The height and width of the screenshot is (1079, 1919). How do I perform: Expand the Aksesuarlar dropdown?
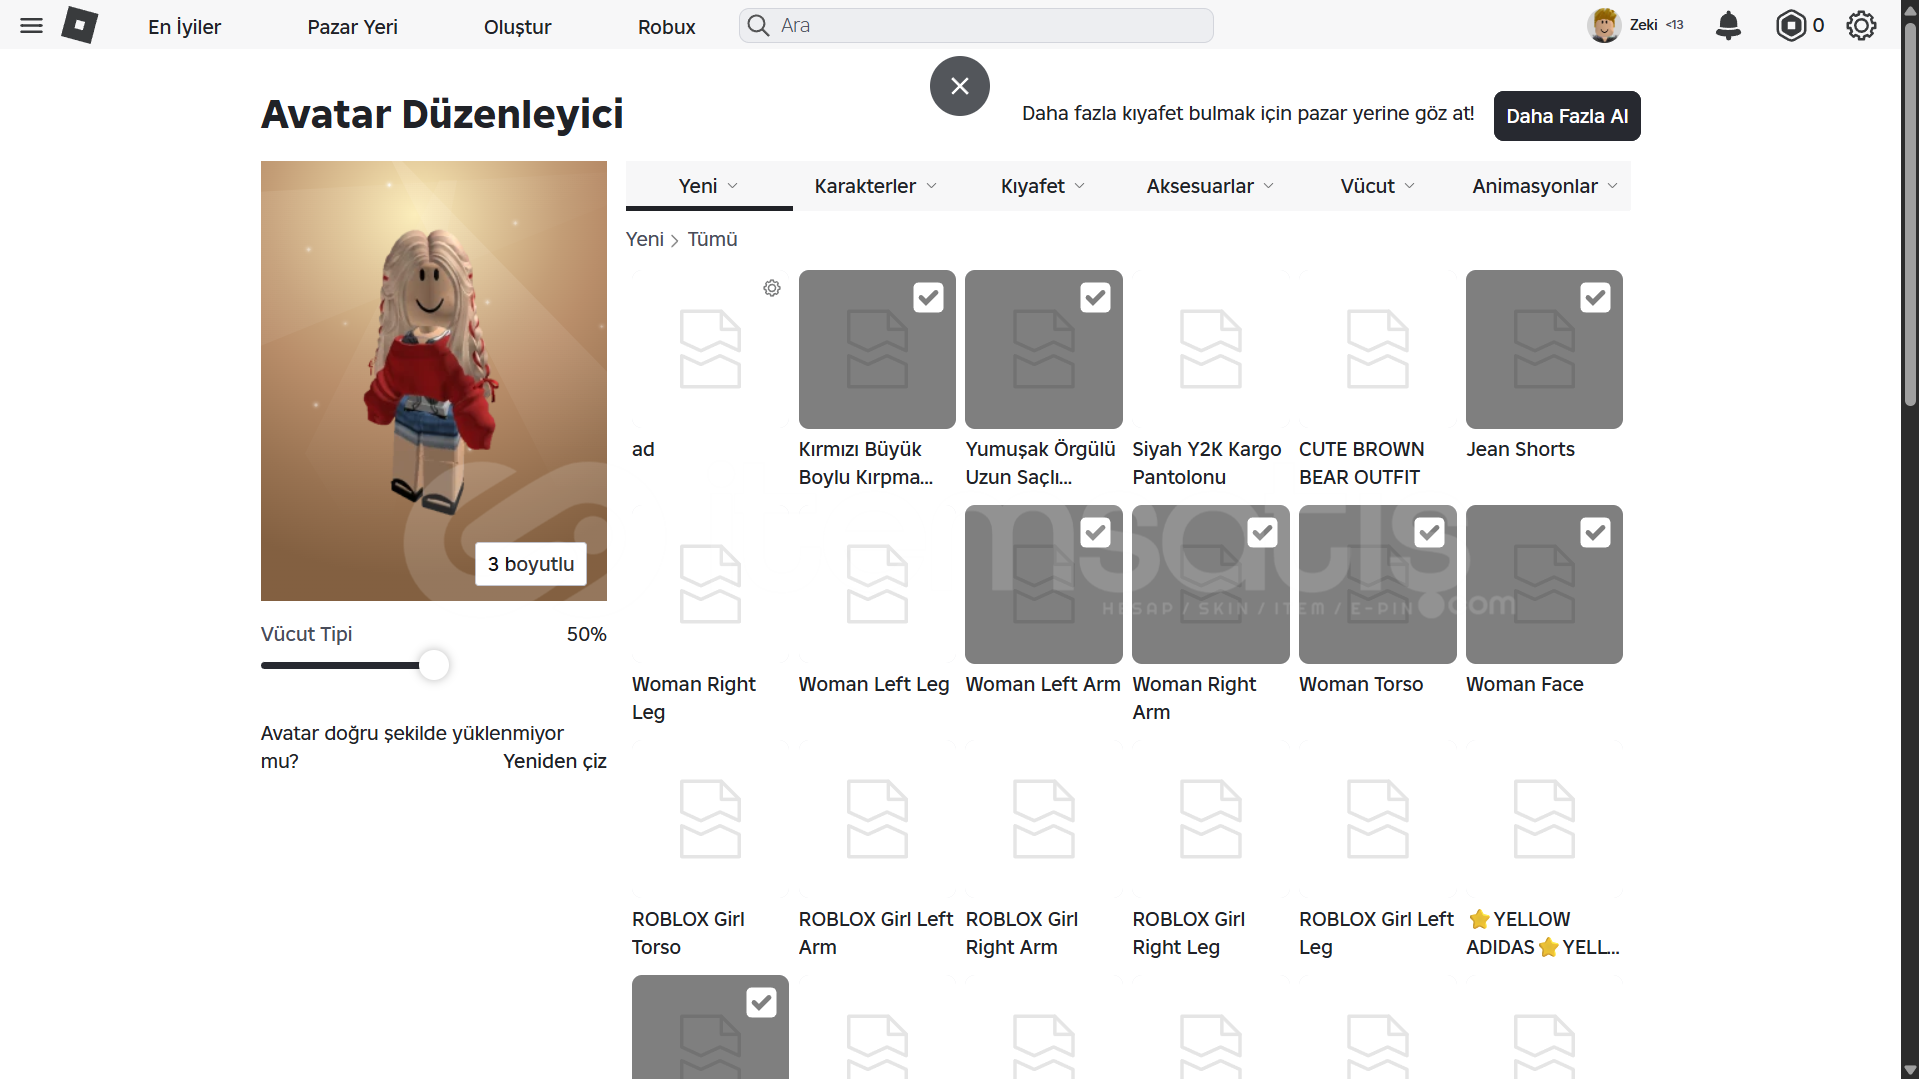pos(1210,186)
